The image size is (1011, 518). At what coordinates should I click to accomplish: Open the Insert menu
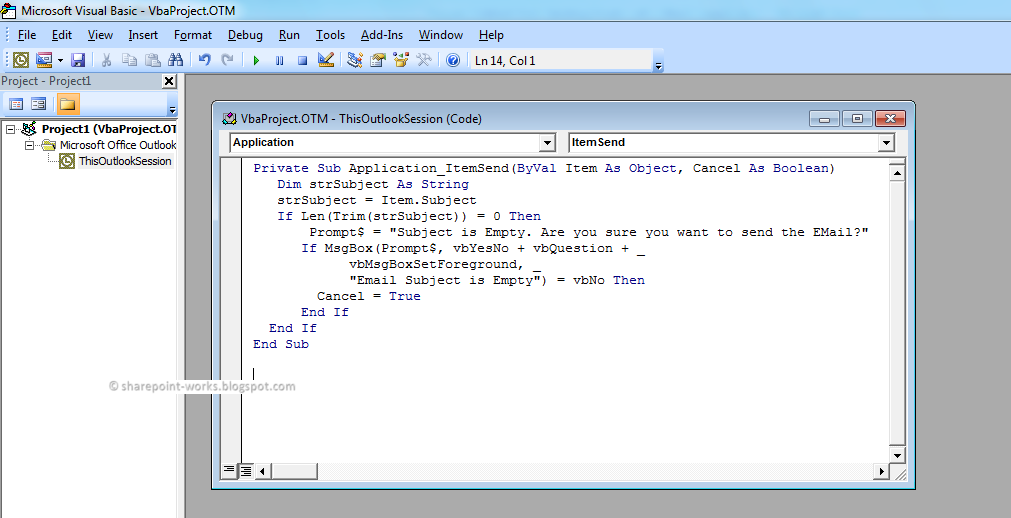143,35
